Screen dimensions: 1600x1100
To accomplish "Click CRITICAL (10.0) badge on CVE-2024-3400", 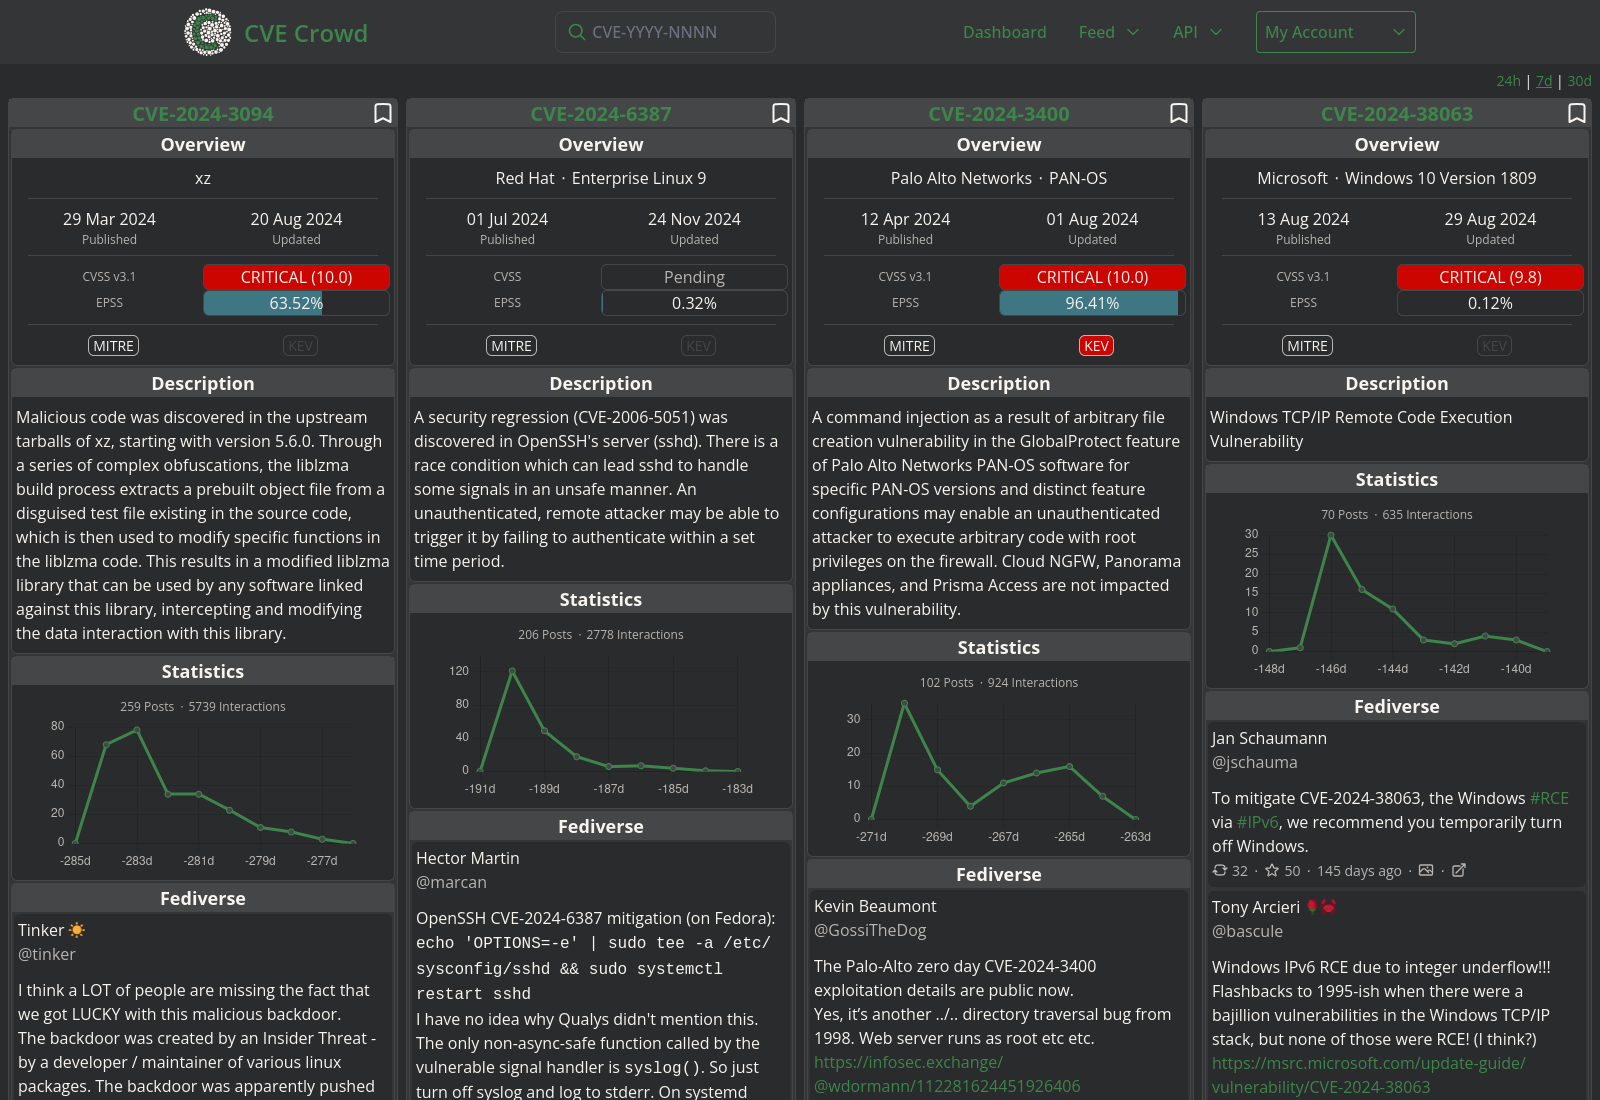I will tap(1092, 277).
